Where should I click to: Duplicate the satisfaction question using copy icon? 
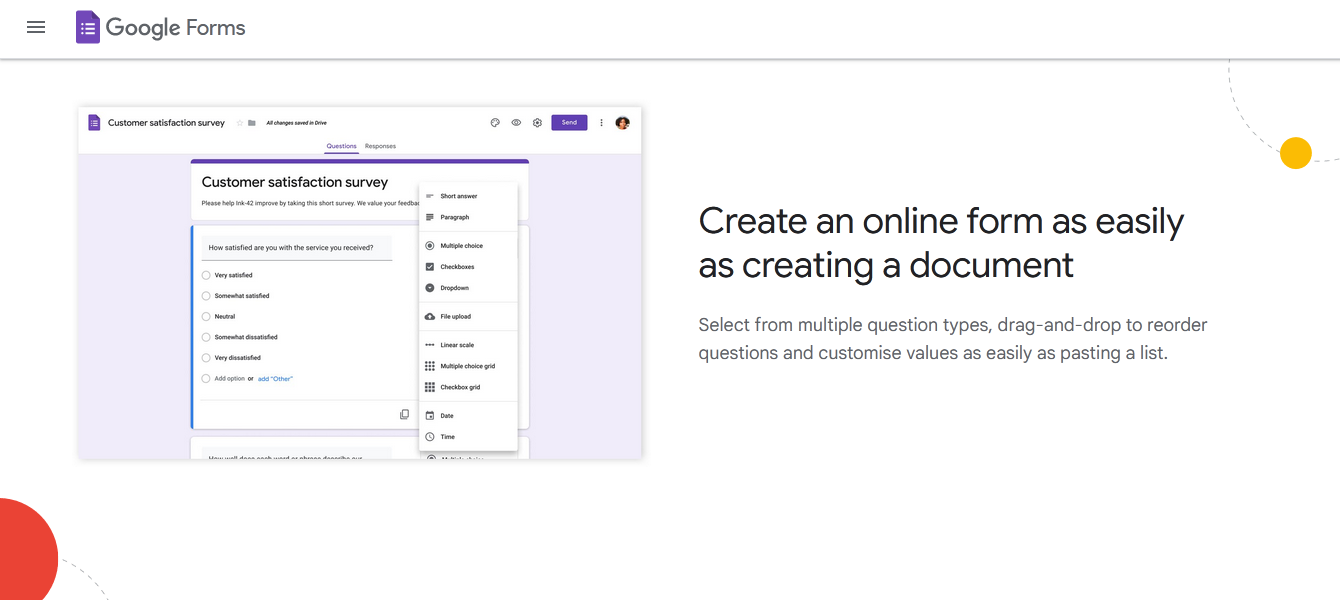[x=404, y=414]
